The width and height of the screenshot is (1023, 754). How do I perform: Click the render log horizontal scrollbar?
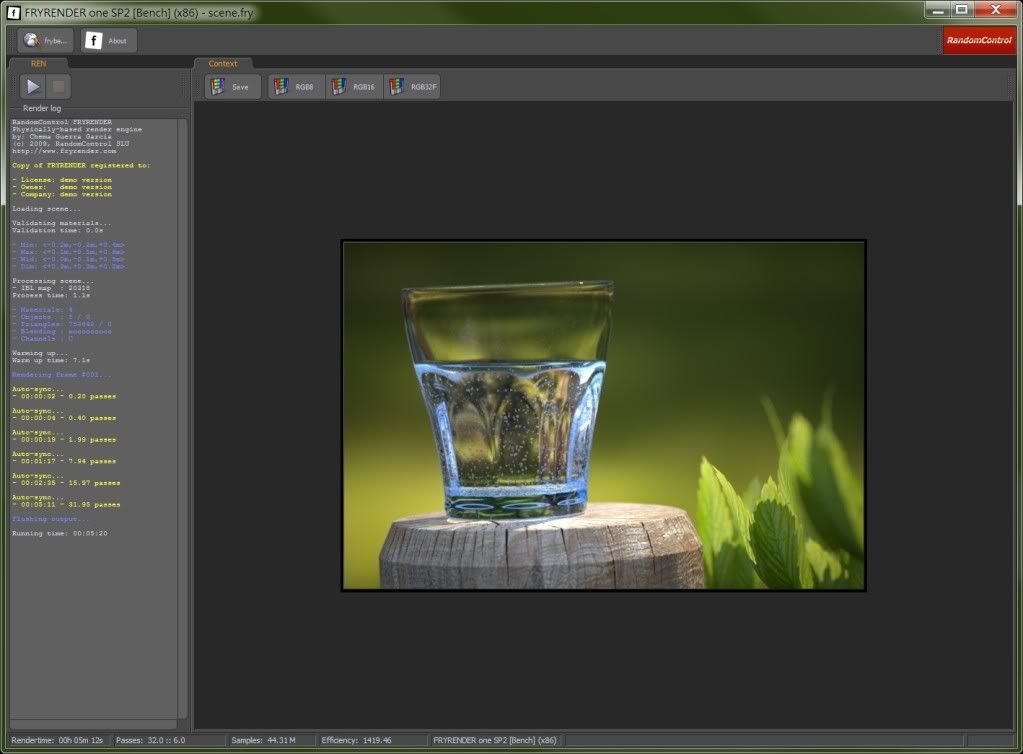click(93, 724)
